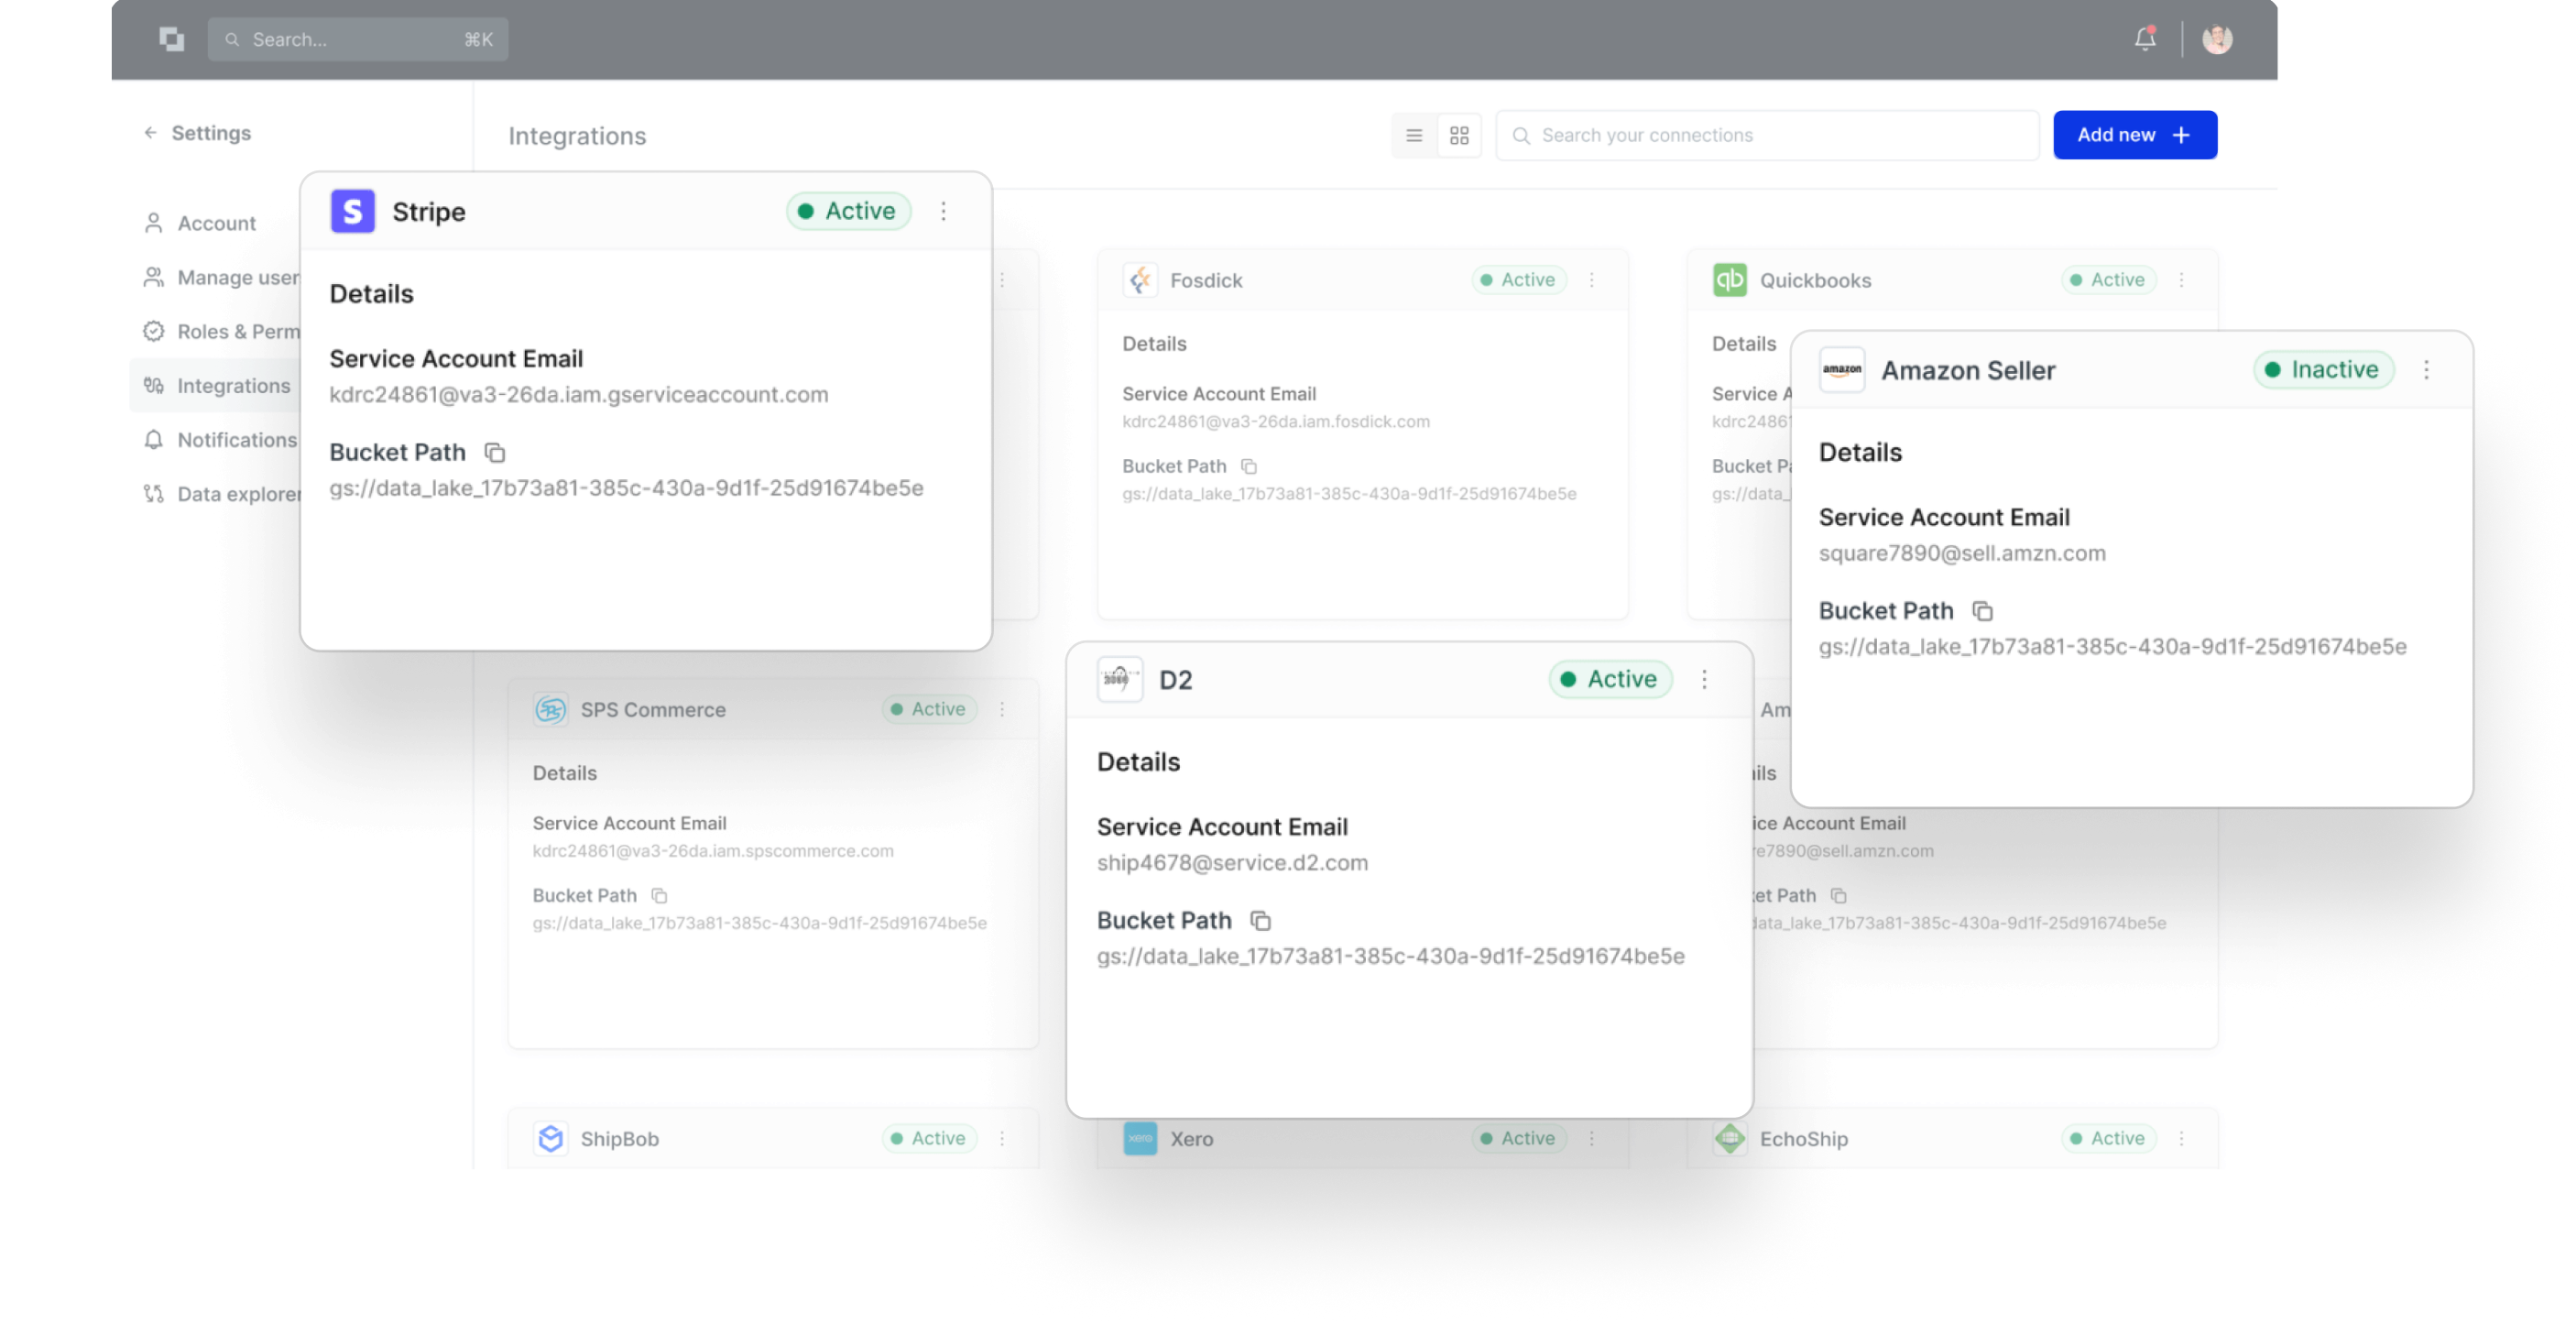2576x1324 pixels.
Task: Click the Stripe logo icon
Action: pos(352,211)
